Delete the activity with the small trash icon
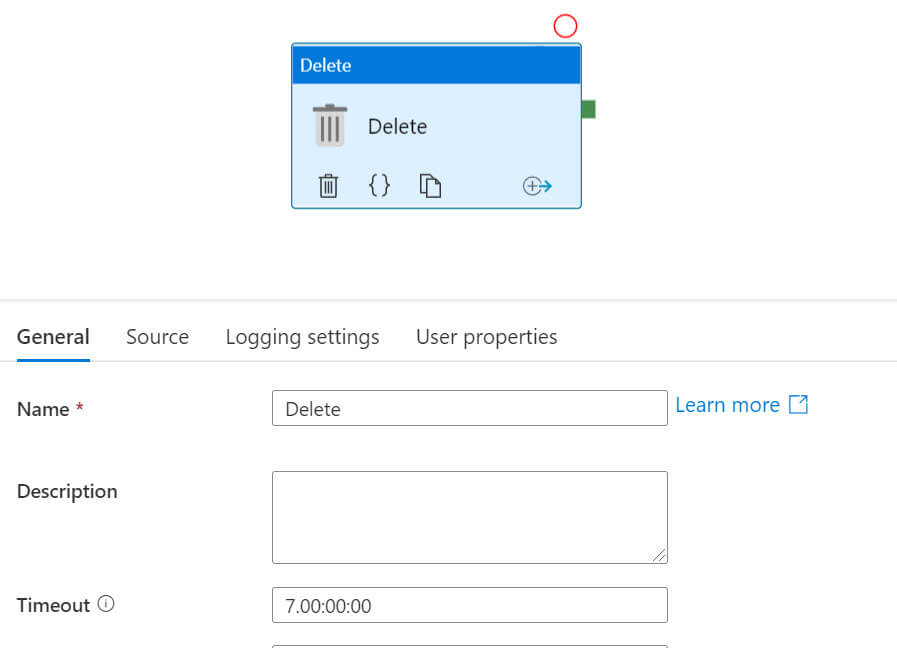 (328, 186)
